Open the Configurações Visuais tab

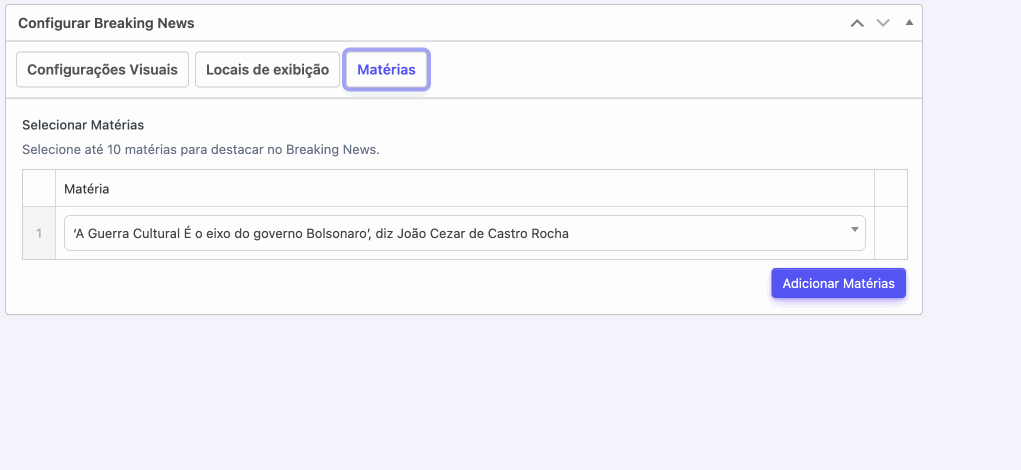point(102,70)
